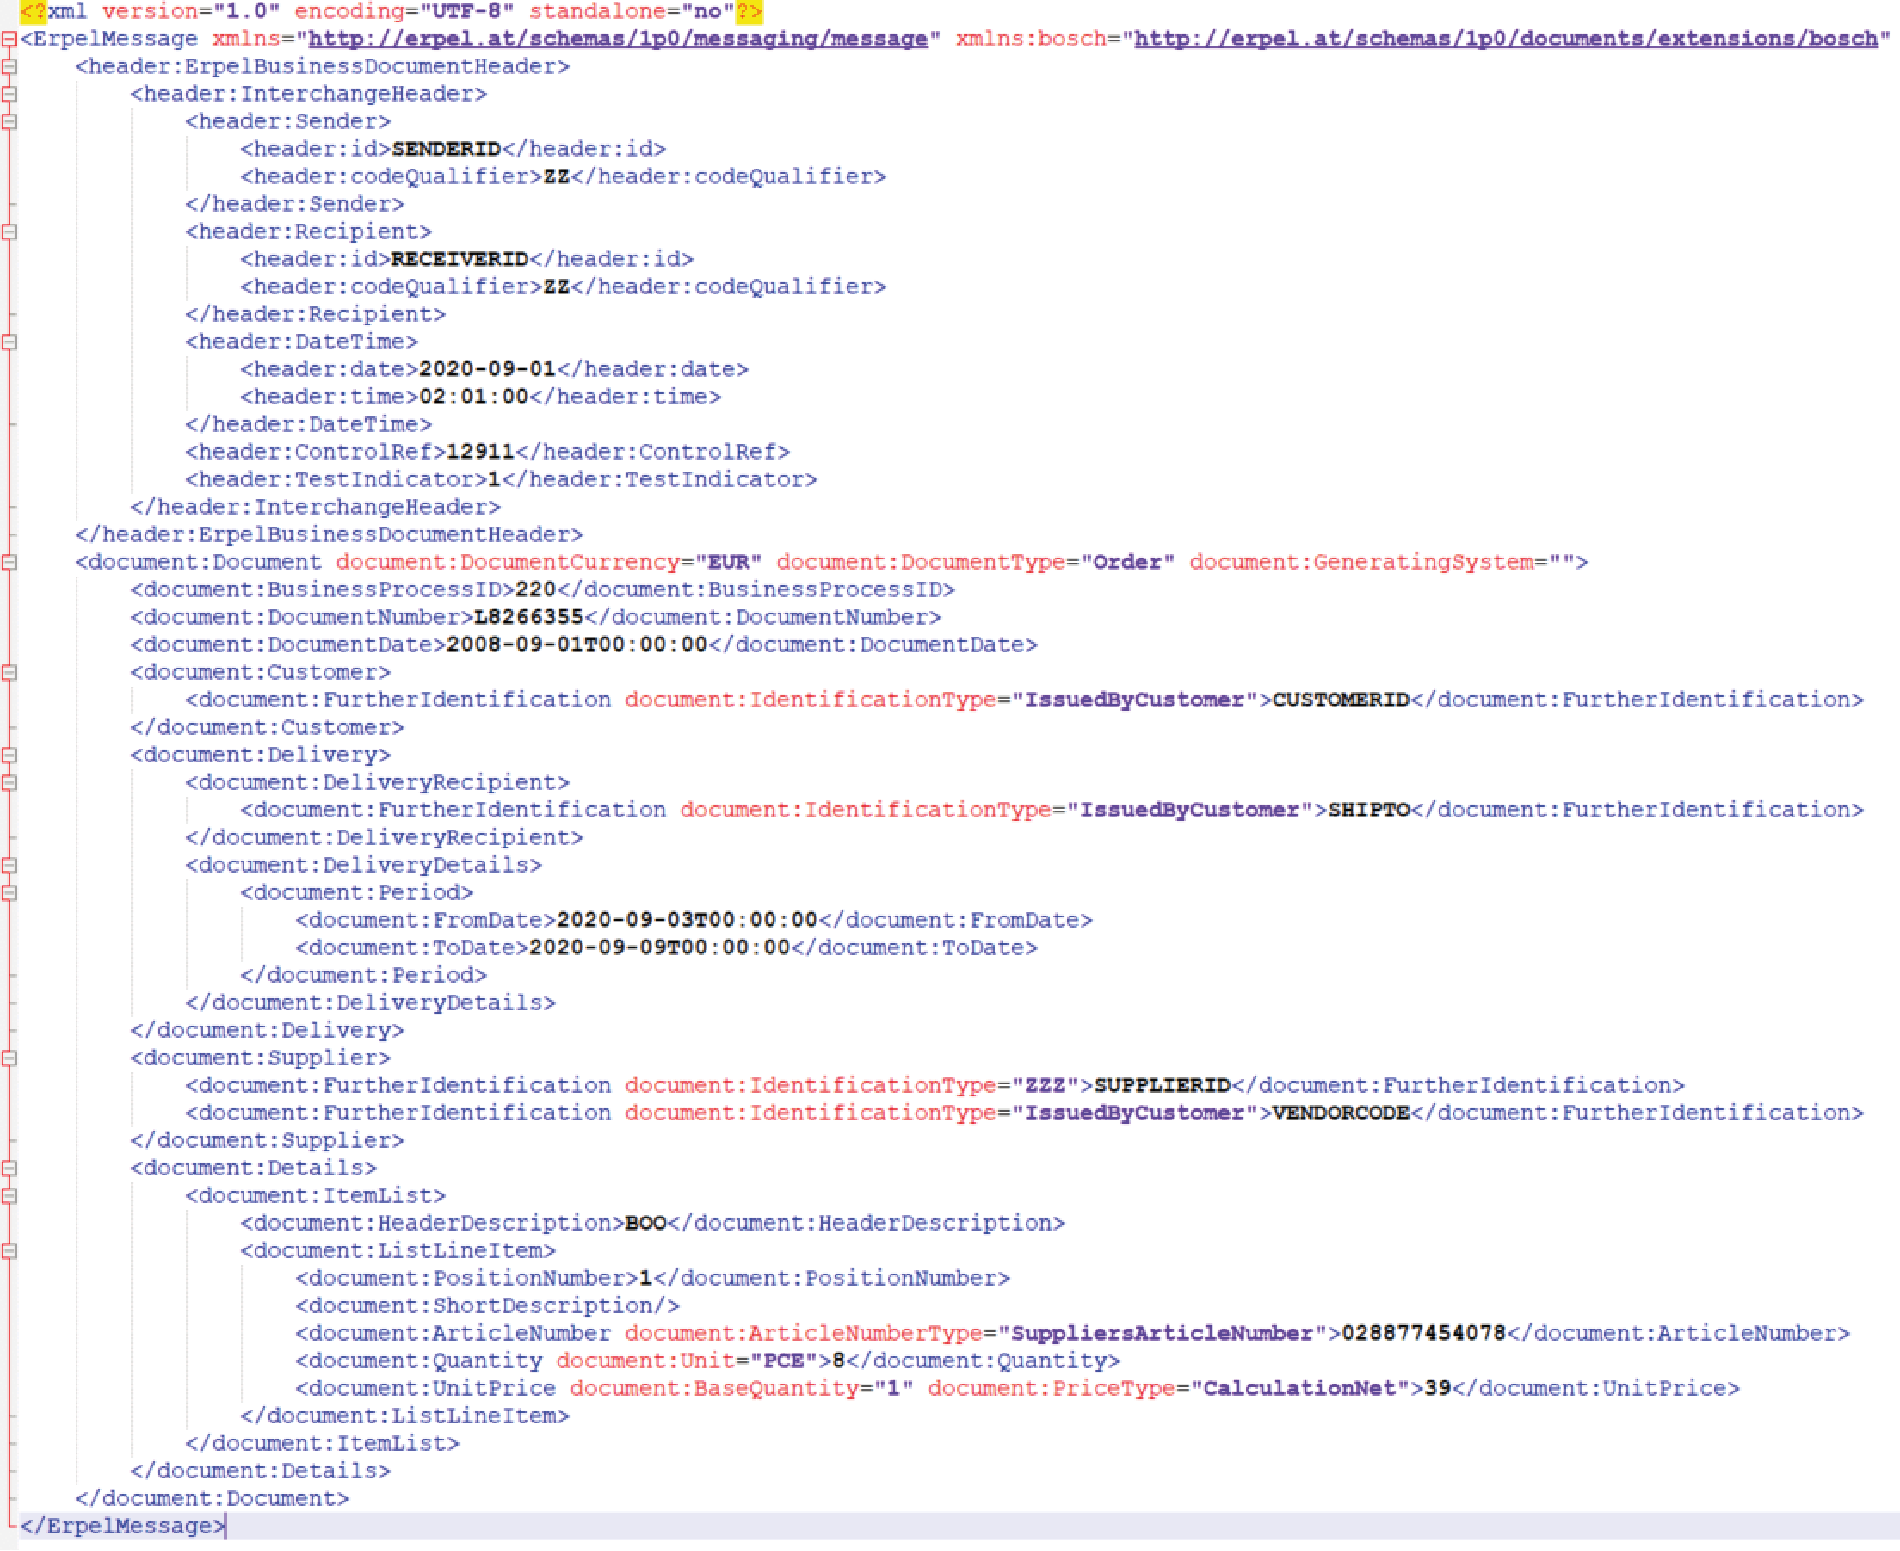
Task: Fold the header:Sender element
Action: (x=9, y=122)
